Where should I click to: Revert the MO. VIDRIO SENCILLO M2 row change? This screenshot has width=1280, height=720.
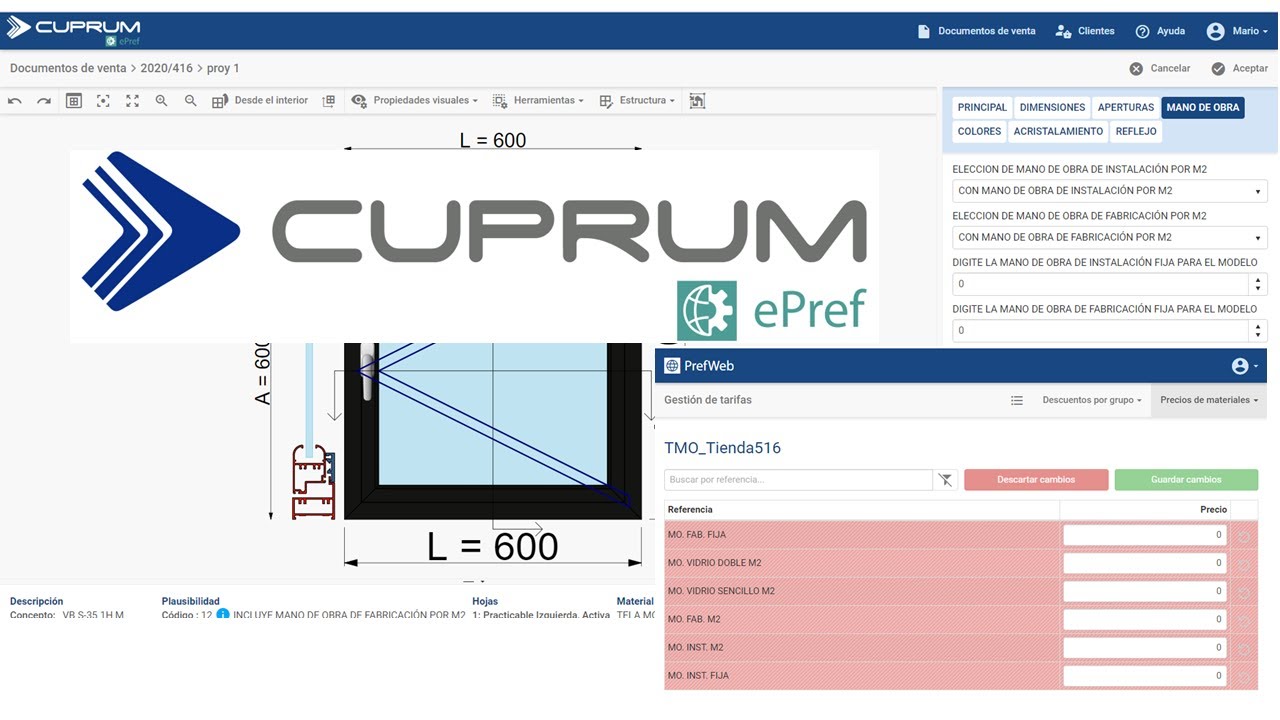coord(1244,592)
